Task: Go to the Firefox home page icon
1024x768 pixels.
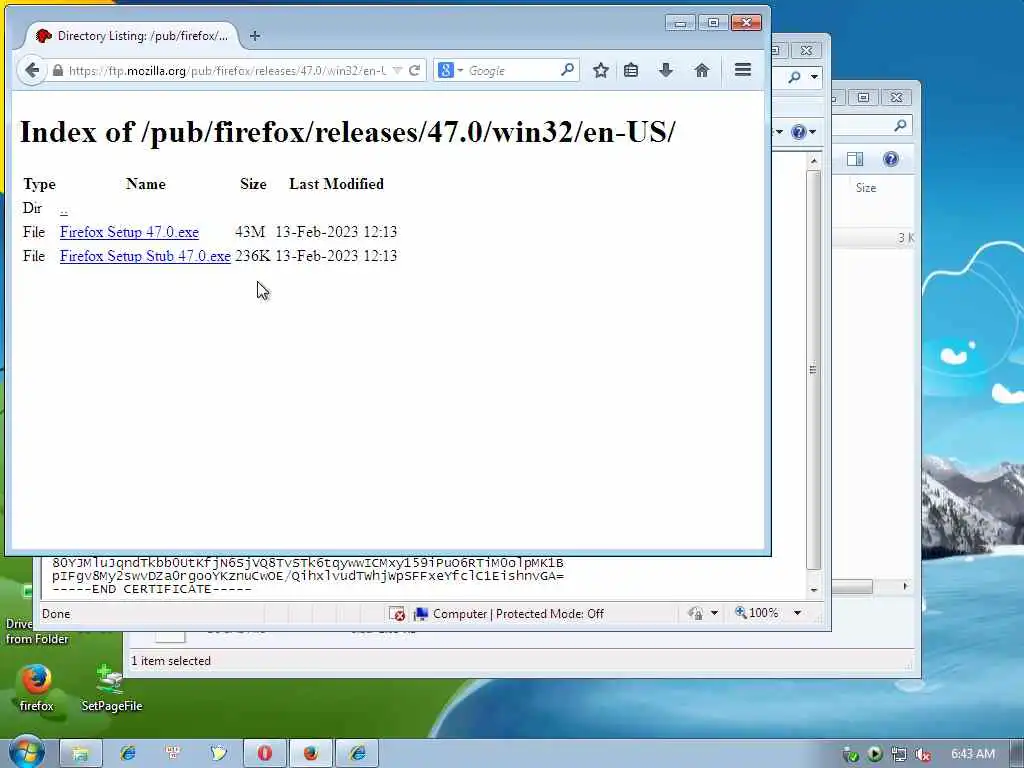Action: pos(701,71)
